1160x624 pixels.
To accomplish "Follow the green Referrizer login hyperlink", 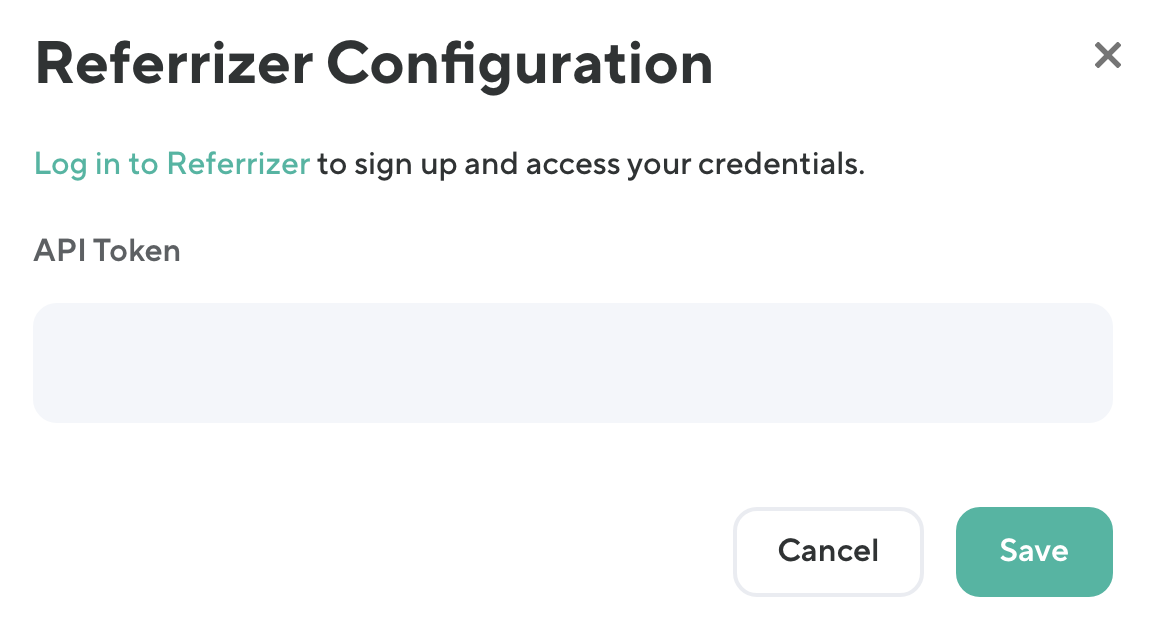I will pyautogui.click(x=172, y=164).
